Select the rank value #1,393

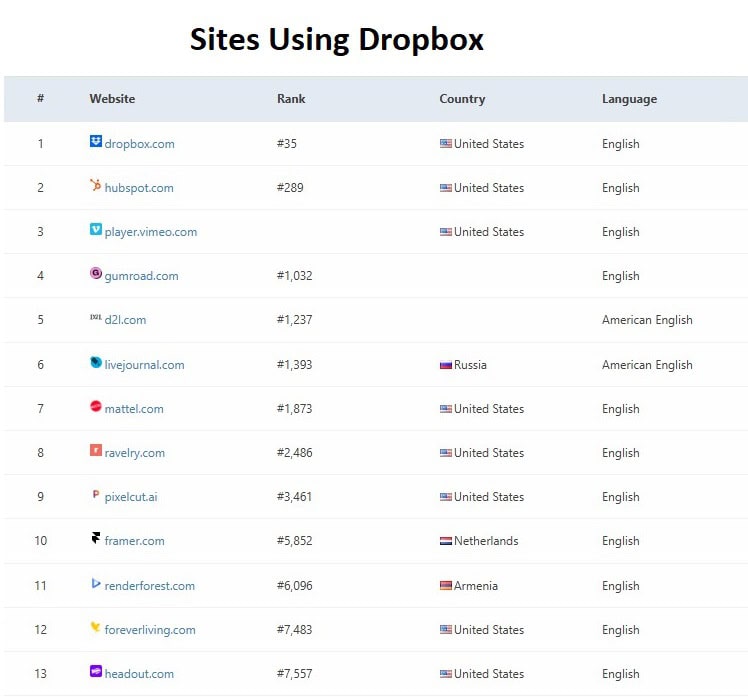coord(294,365)
